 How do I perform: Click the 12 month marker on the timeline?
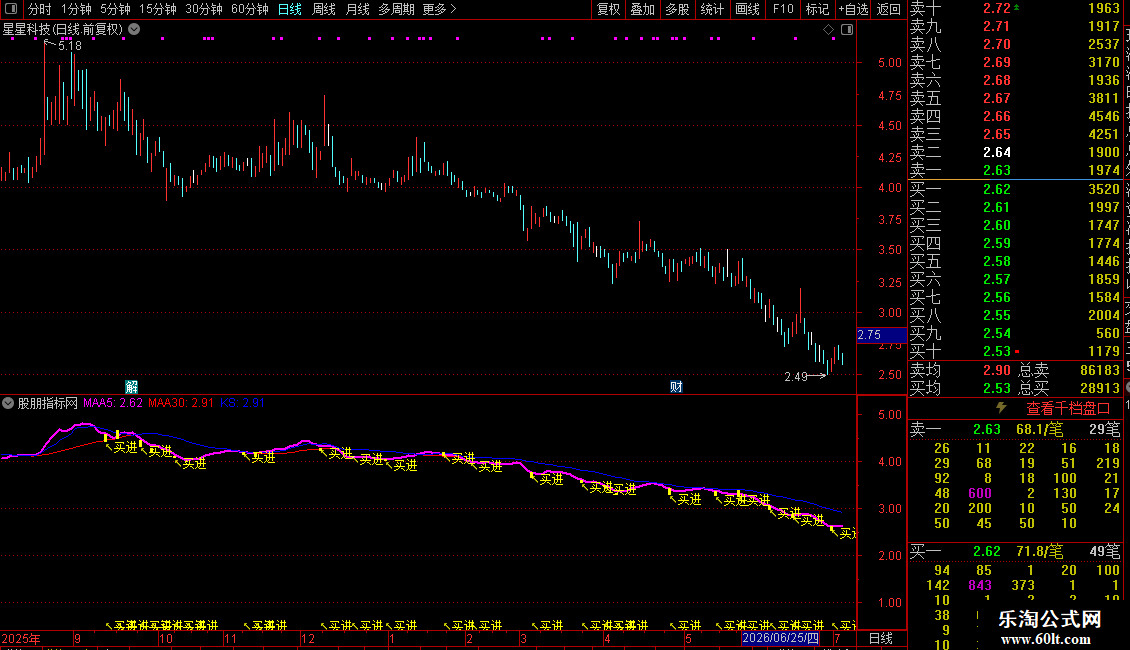coord(308,638)
